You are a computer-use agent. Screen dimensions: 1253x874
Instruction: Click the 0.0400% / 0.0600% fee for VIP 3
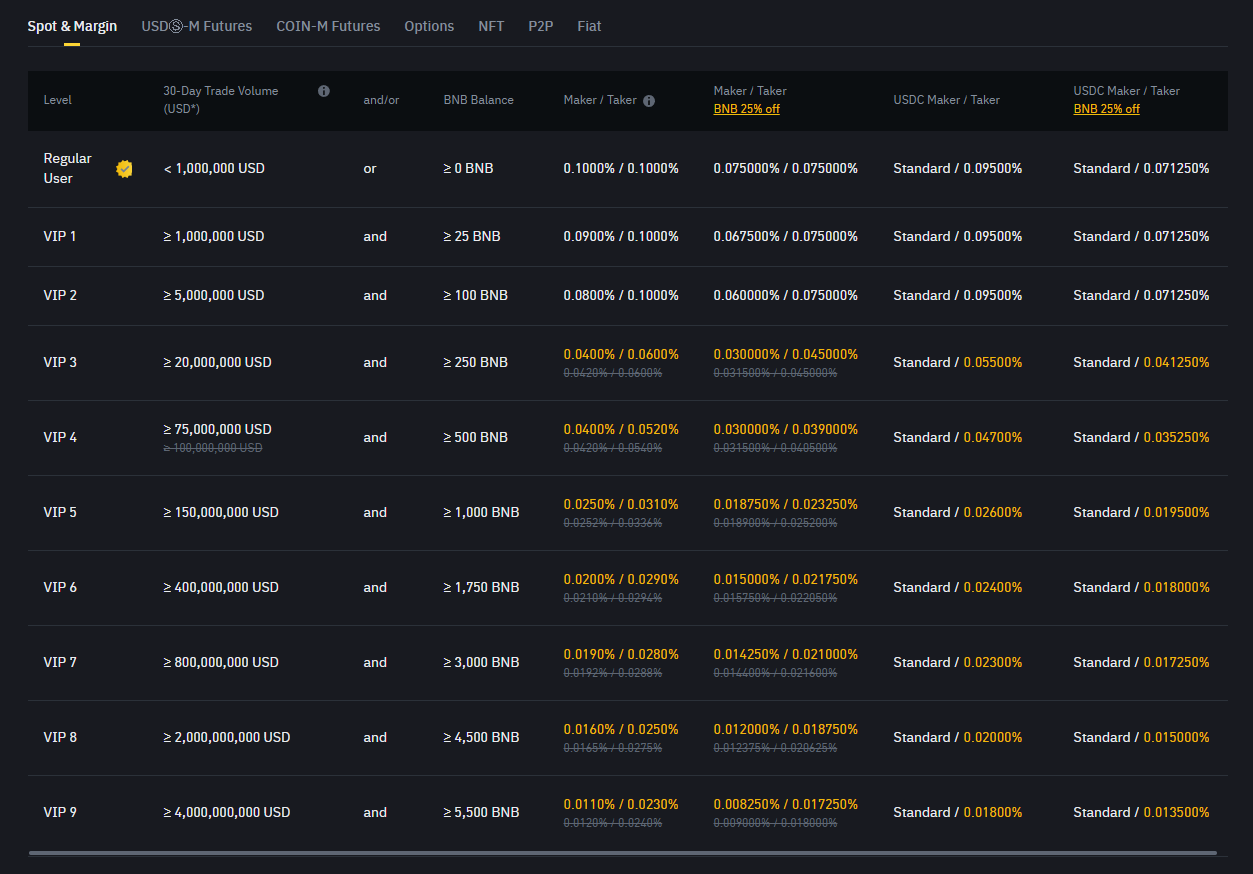621,354
